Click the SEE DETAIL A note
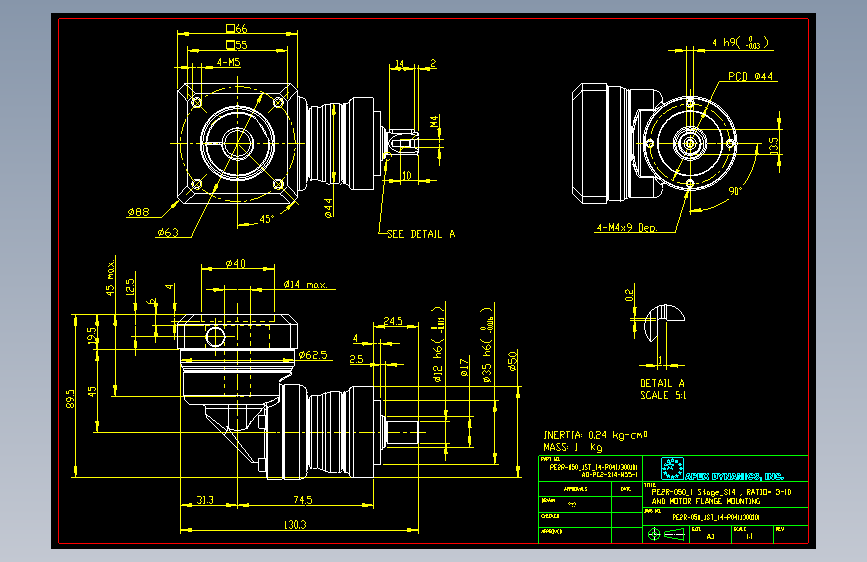Screen dimensions: 867x562 point(421,234)
